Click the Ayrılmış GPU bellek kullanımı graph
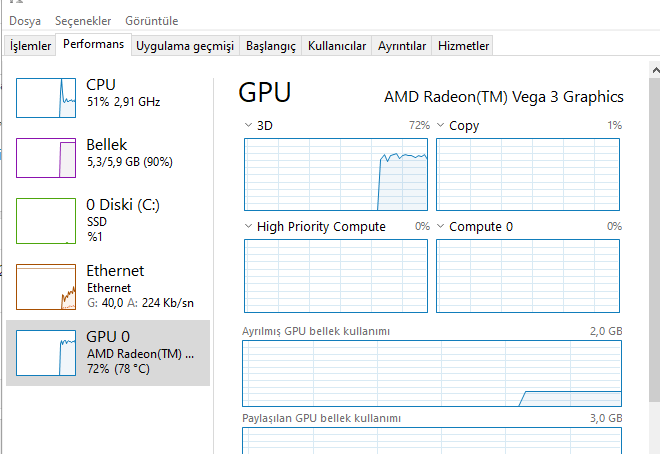The image size is (660, 454). pos(432,373)
